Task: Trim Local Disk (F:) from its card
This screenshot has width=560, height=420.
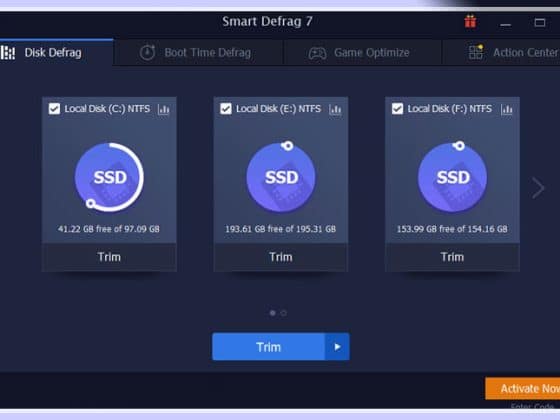Action: click(x=452, y=257)
